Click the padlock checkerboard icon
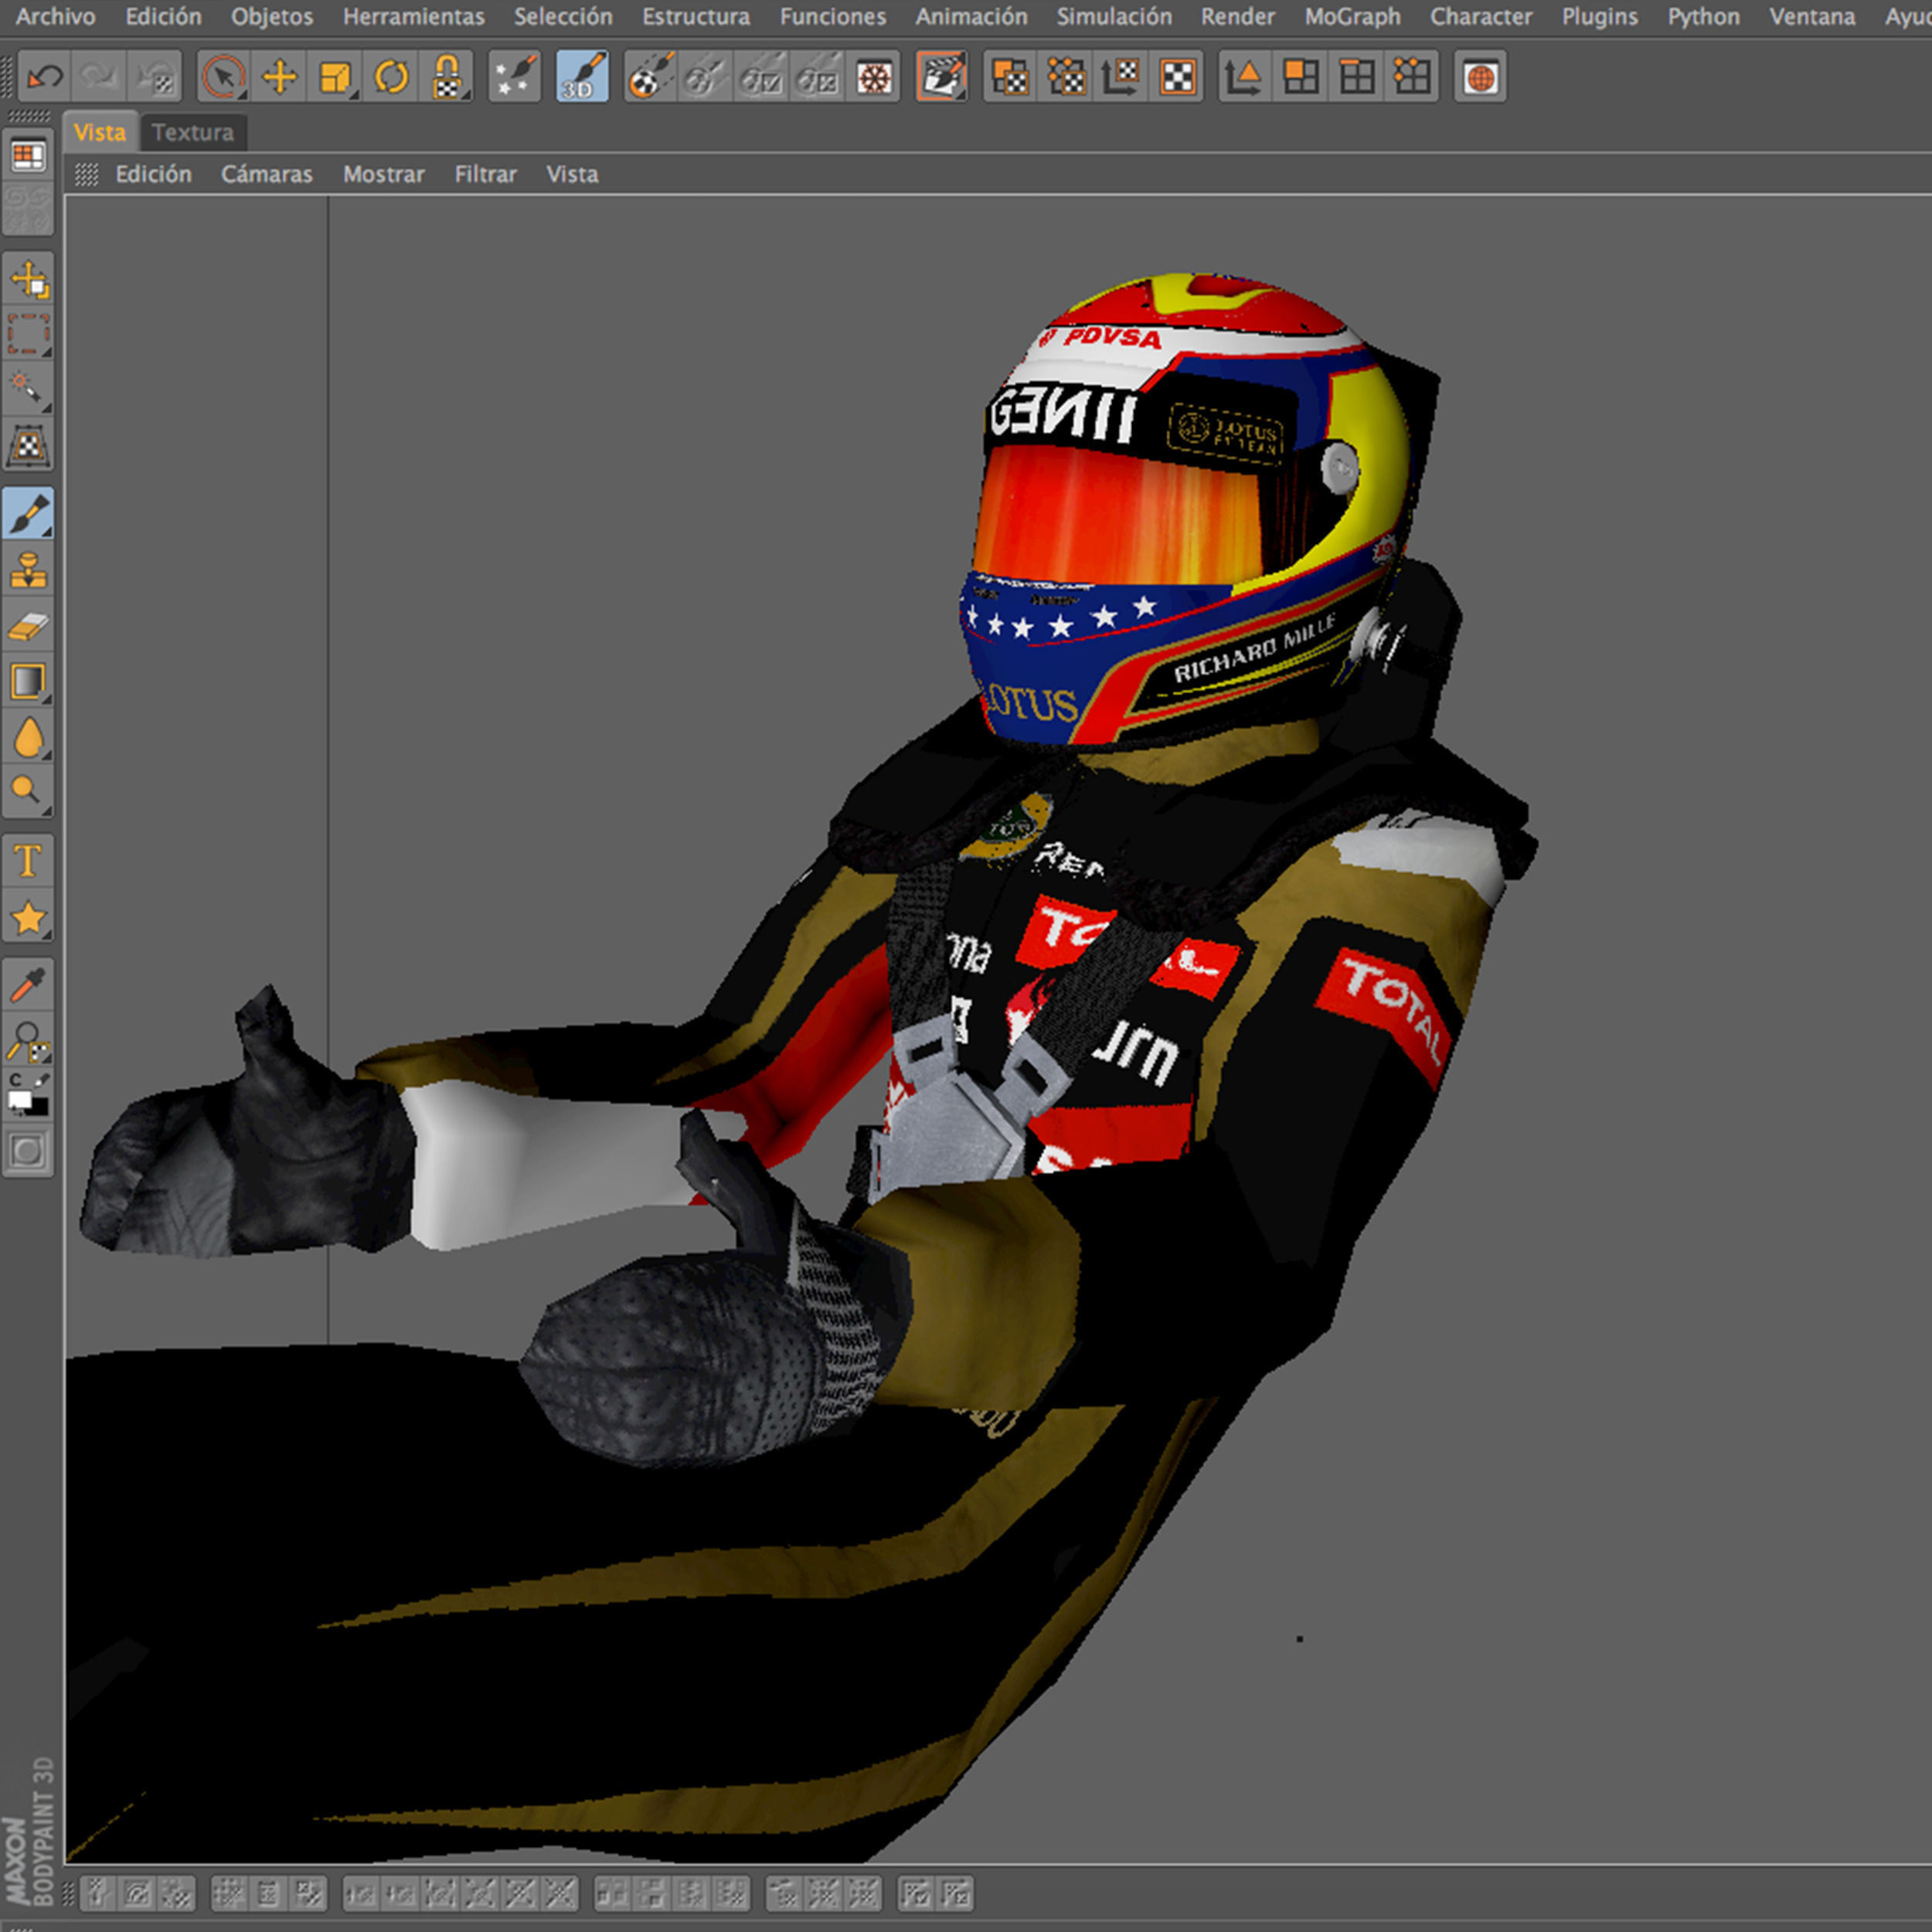The width and height of the screenshot is (1932, 1932). click(x=446, y=77)
